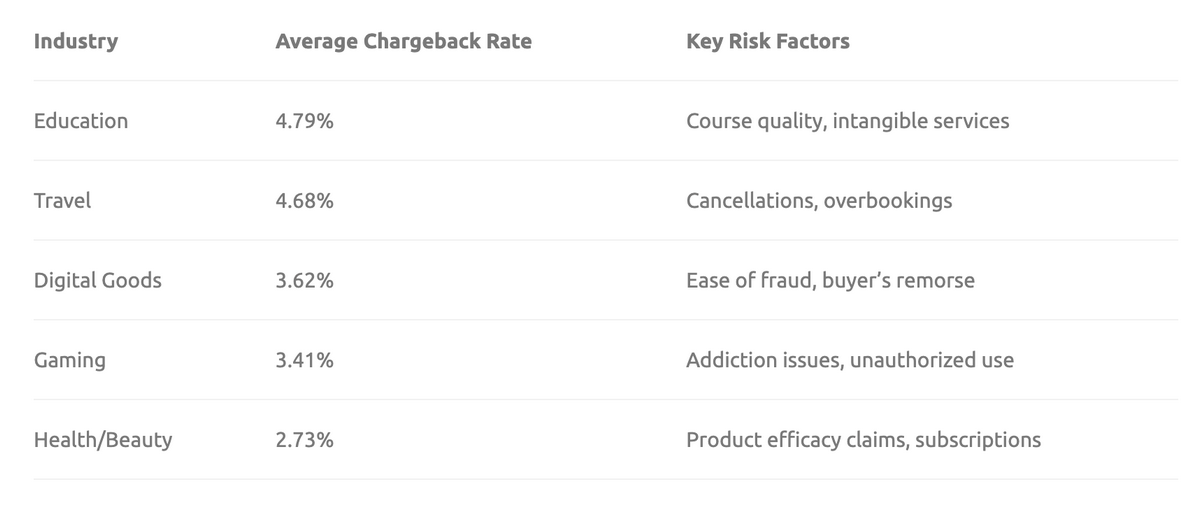Click the 4.79% chargeback rate value

pos(304,121)
